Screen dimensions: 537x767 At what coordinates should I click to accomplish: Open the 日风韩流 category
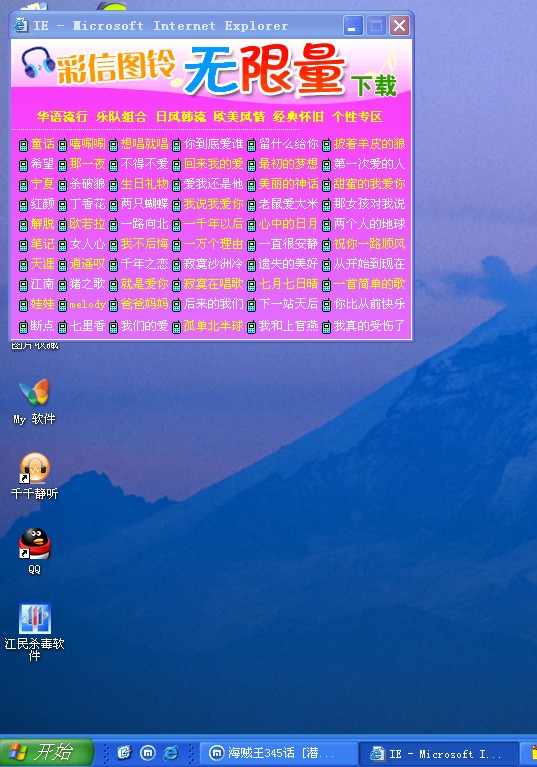coord(180,116)
